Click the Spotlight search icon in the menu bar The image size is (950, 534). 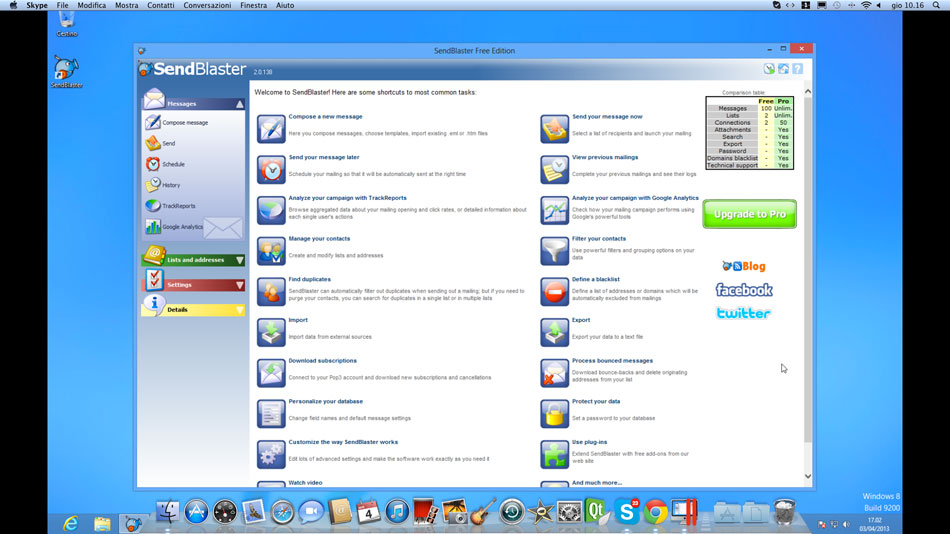[x=936, y=5]
